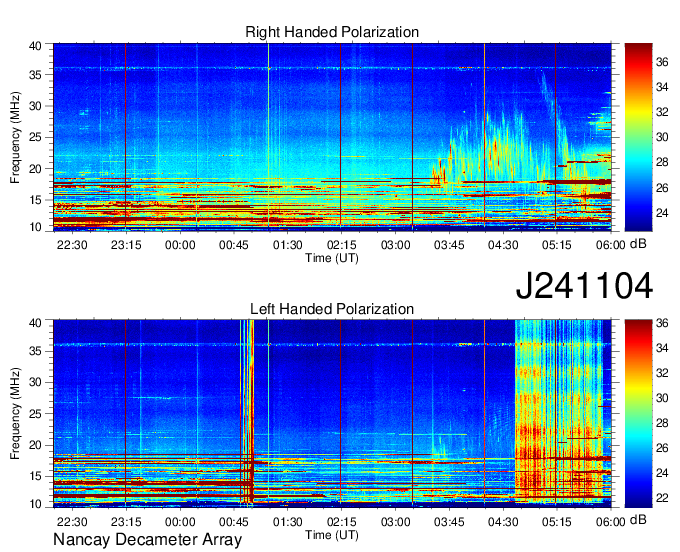Click the 'Right Handed Polarization' title
680x552 pixels.
pos(332,32)
